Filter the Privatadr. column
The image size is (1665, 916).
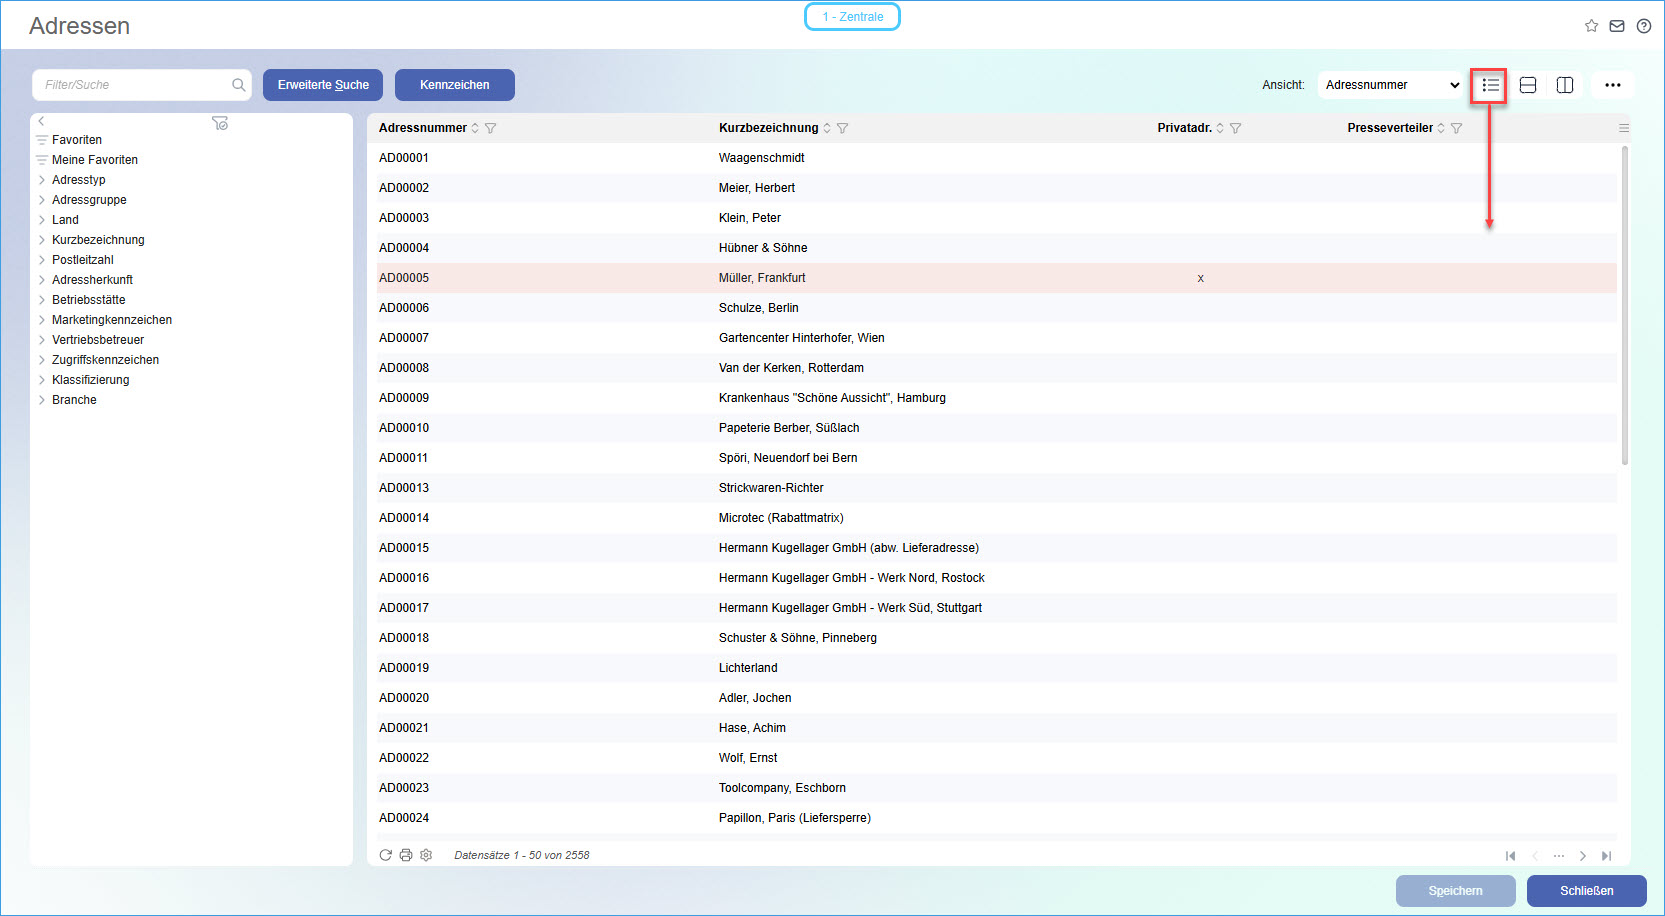pyautogui.click(x=1236, y=128)
